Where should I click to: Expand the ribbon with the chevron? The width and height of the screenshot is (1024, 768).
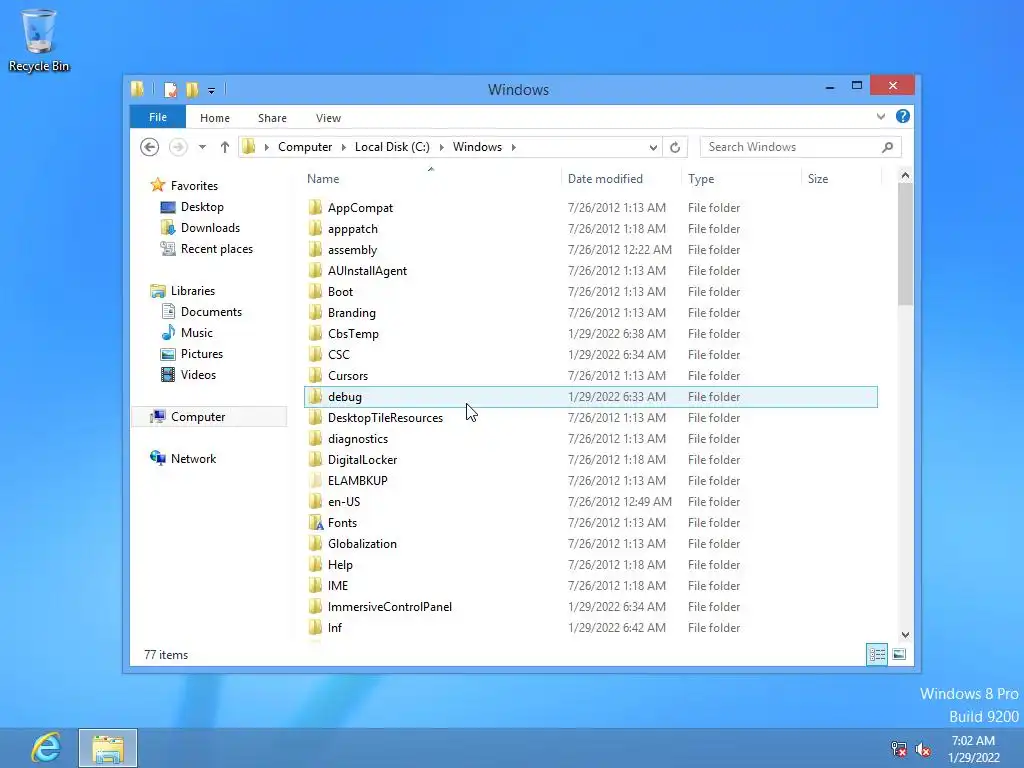point(881,116)
